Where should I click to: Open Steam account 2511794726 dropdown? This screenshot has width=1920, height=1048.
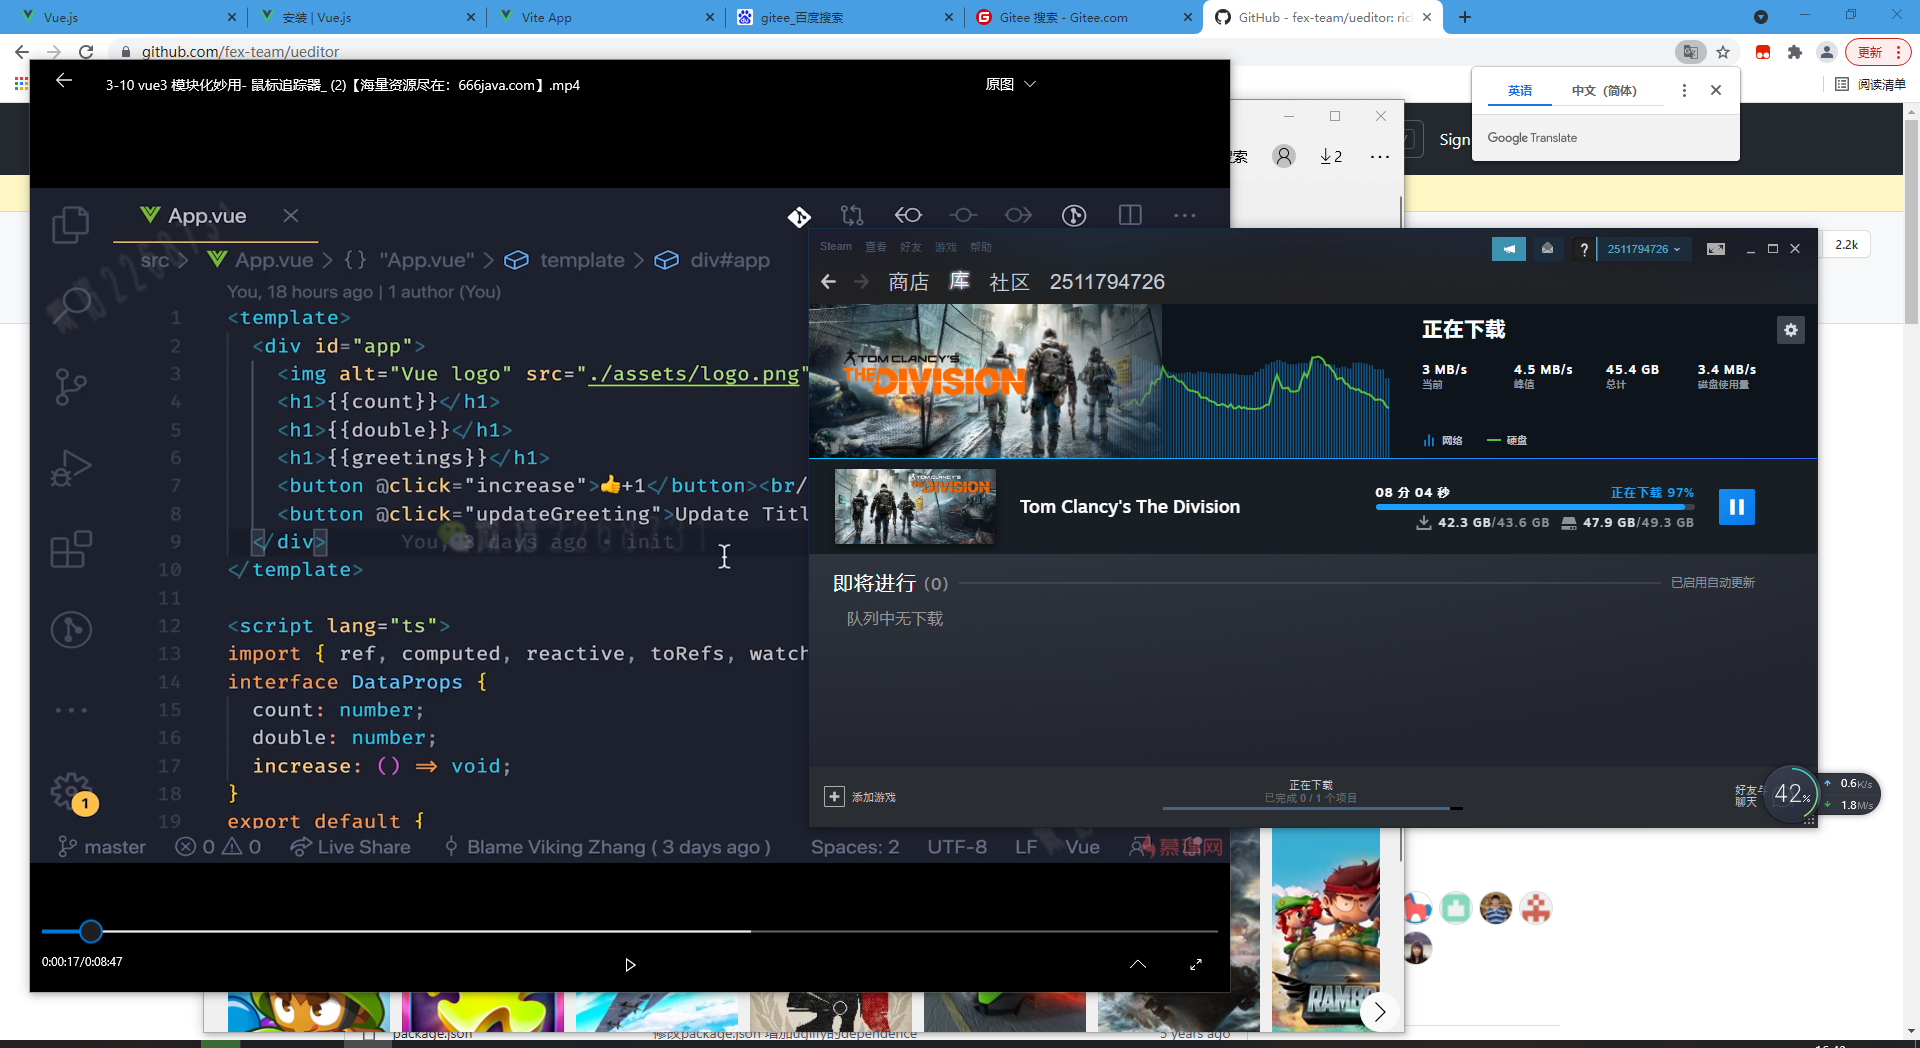[x=1643, y=249]
